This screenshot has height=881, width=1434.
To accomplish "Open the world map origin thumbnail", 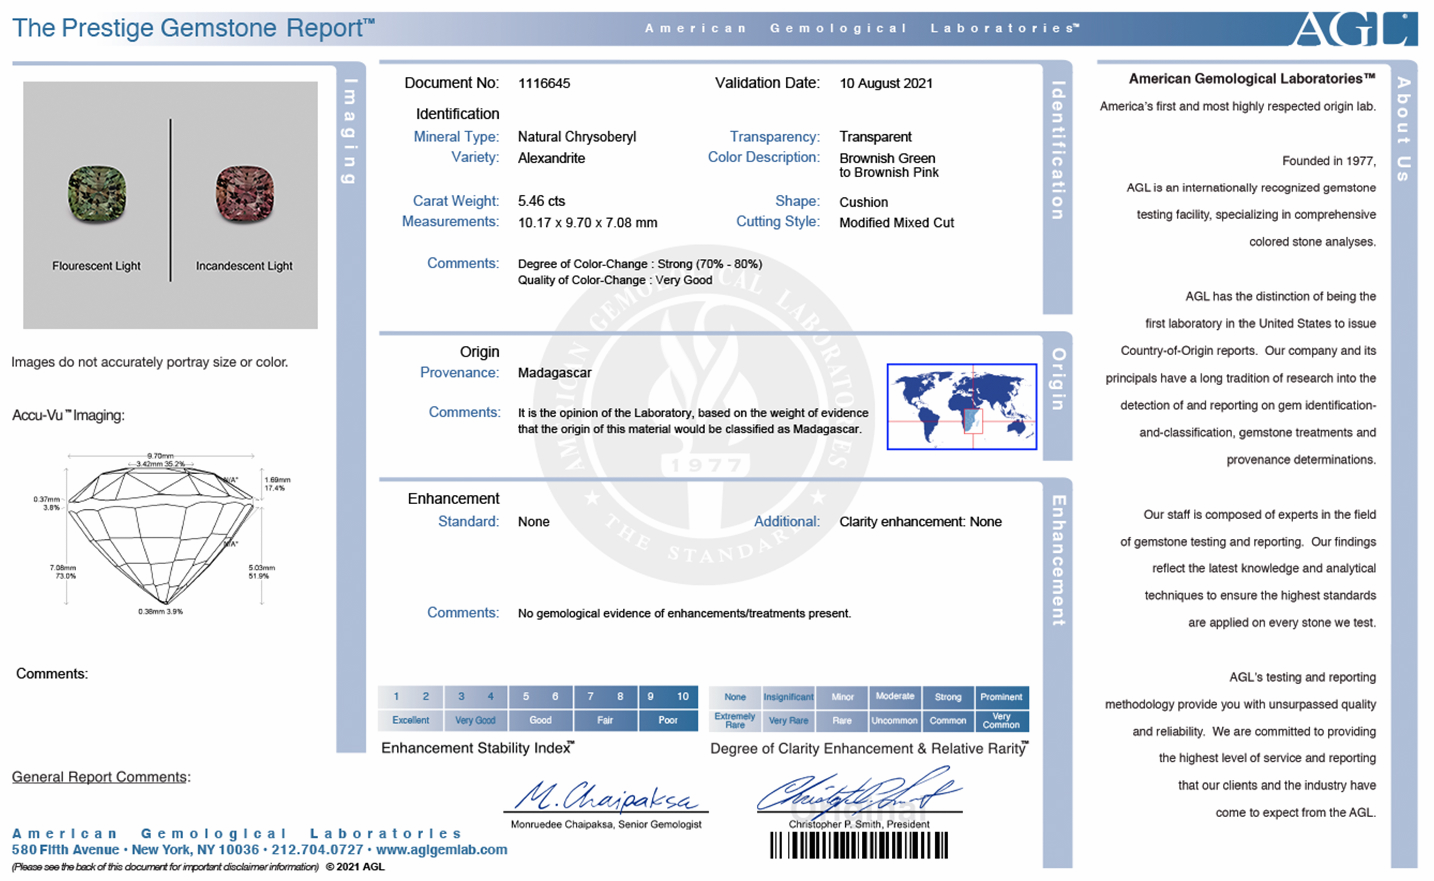I will click(x=962, y=406).
